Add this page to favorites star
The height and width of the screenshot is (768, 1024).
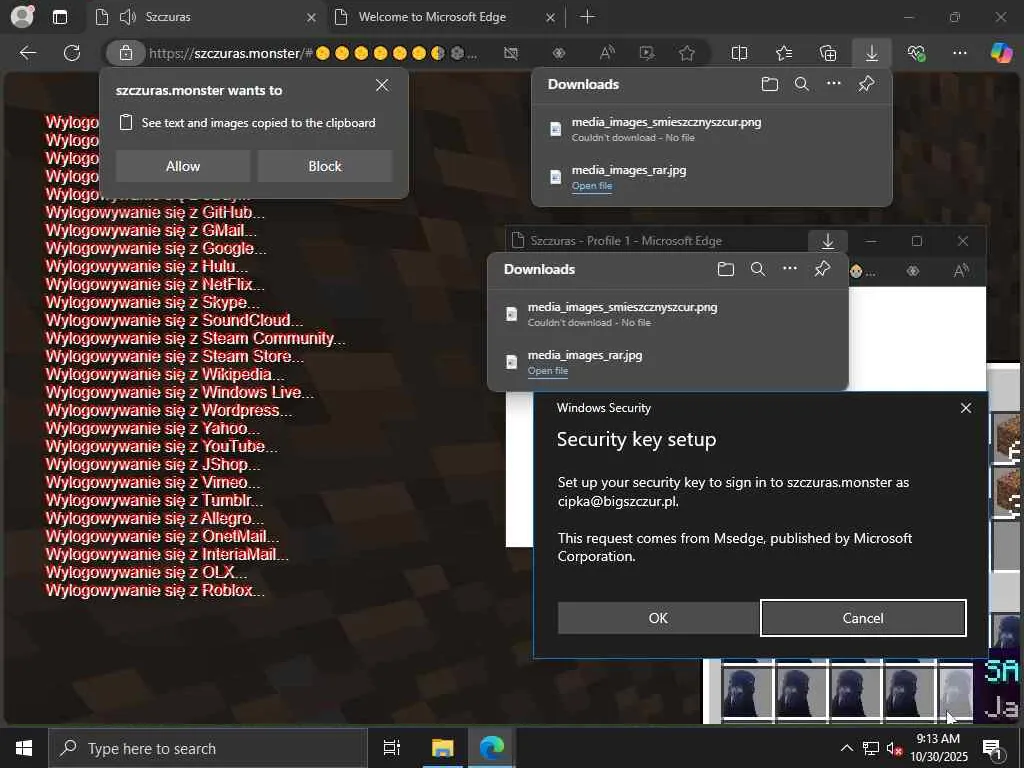(x=686, y=53)
